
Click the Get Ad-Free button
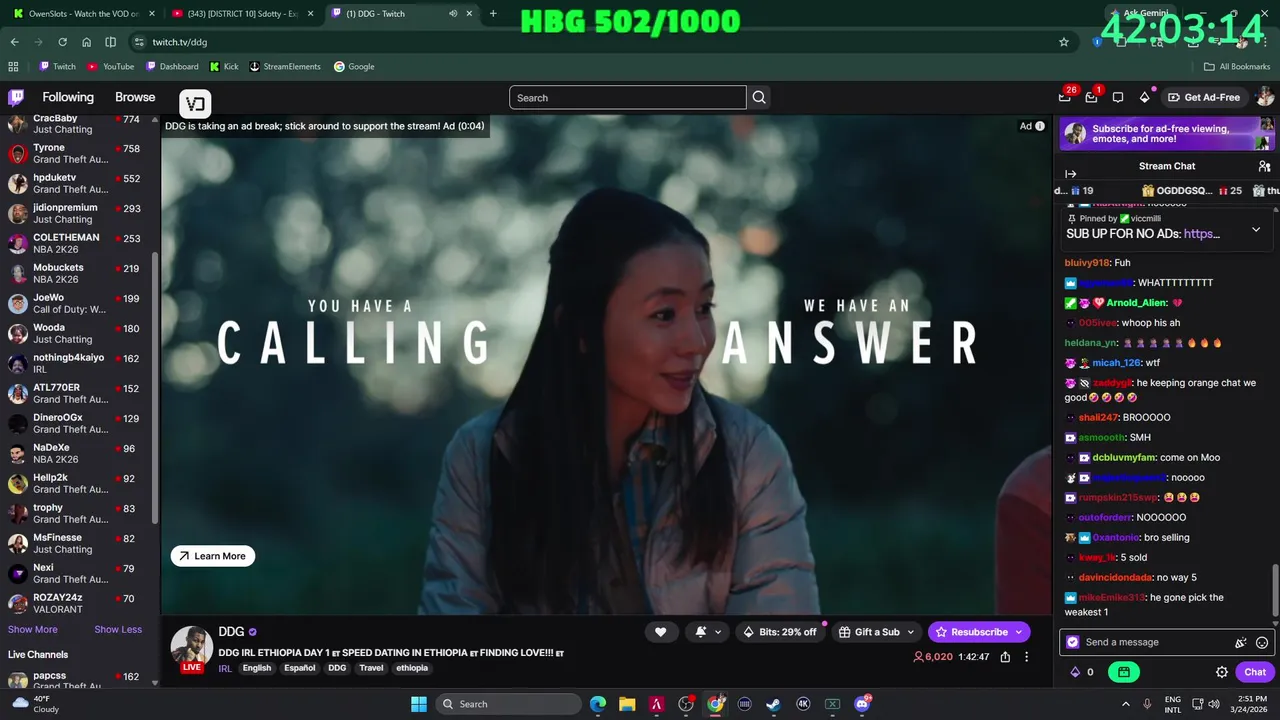pyautogui.click(x=1204, y=97)
